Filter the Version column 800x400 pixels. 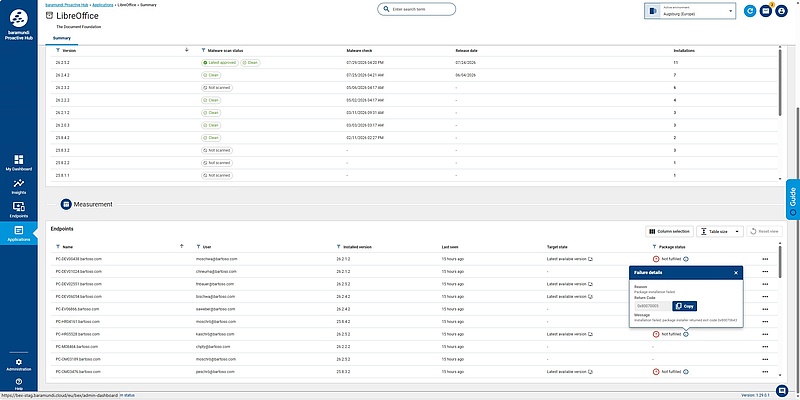pos(59,51)
